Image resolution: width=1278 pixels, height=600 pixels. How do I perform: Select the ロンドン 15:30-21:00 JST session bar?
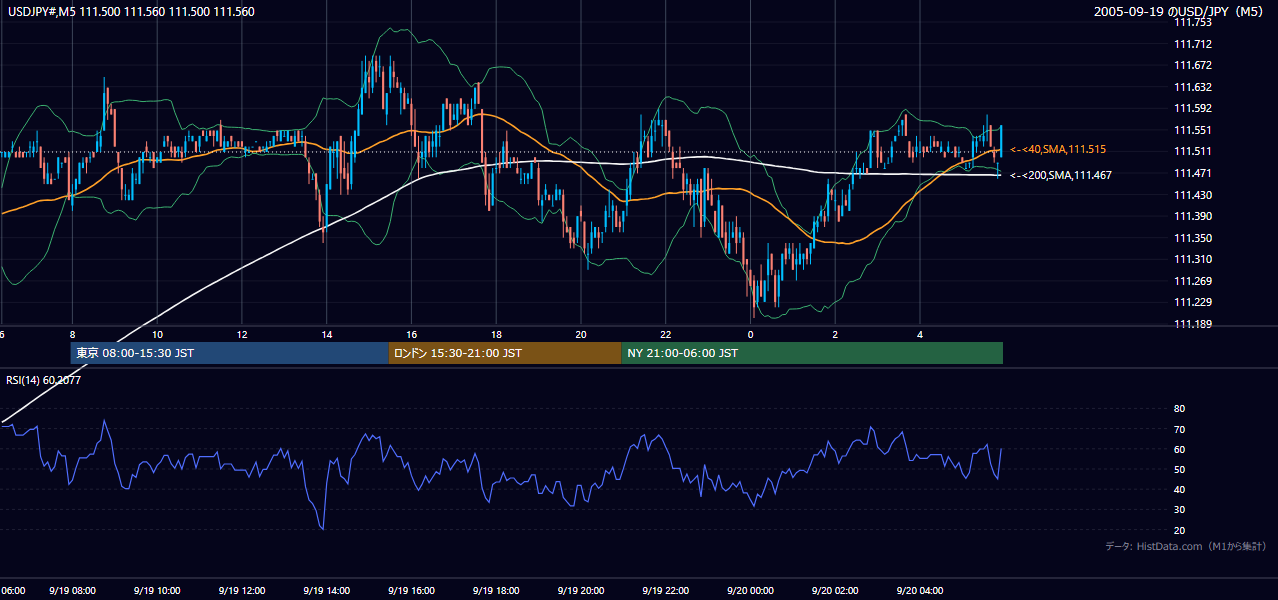click(505, 353)
